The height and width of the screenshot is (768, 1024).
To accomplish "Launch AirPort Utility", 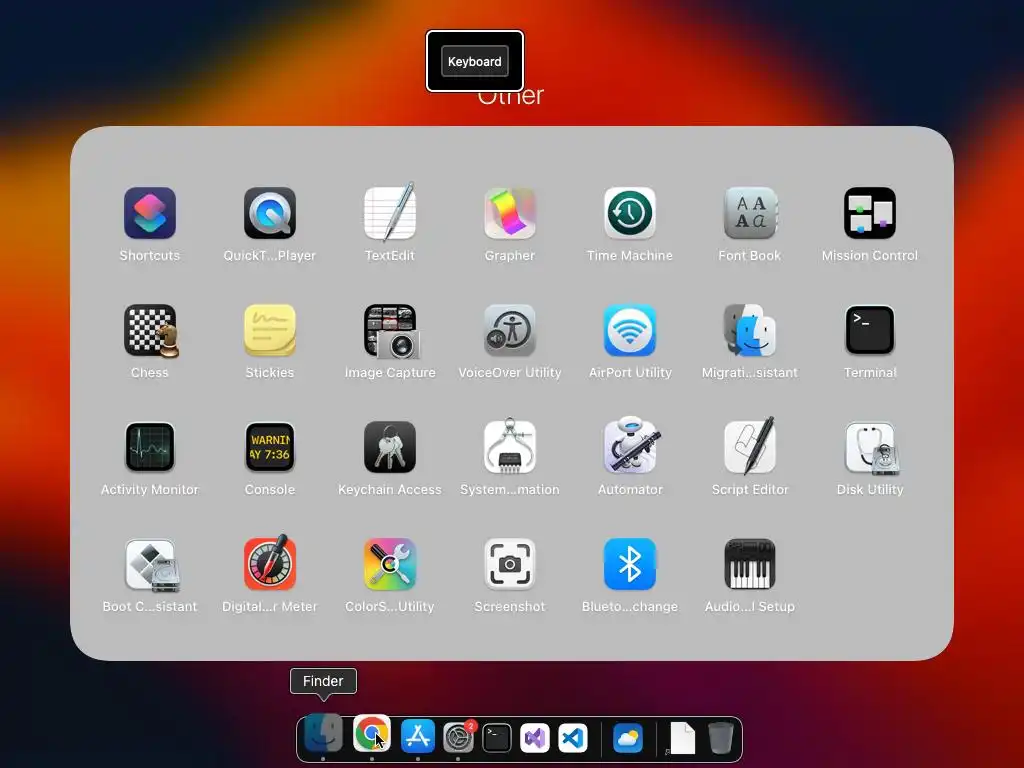I will pyautogui.click(x=630, y=330).
